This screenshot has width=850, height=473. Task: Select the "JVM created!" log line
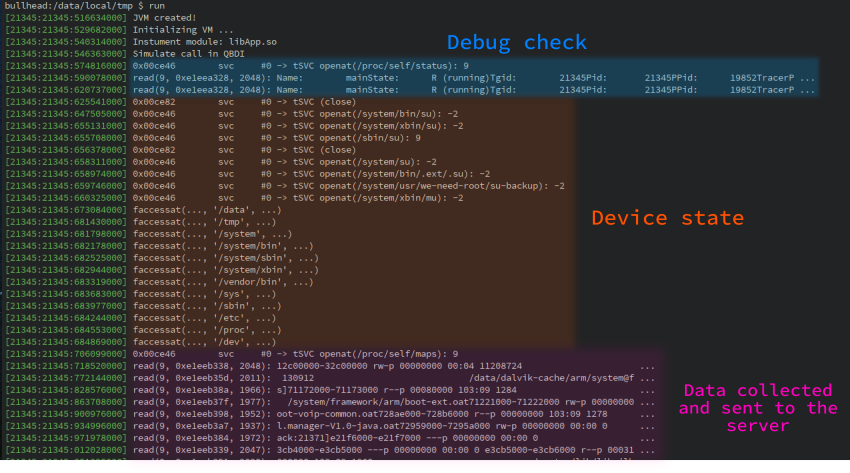pos(169,18)
